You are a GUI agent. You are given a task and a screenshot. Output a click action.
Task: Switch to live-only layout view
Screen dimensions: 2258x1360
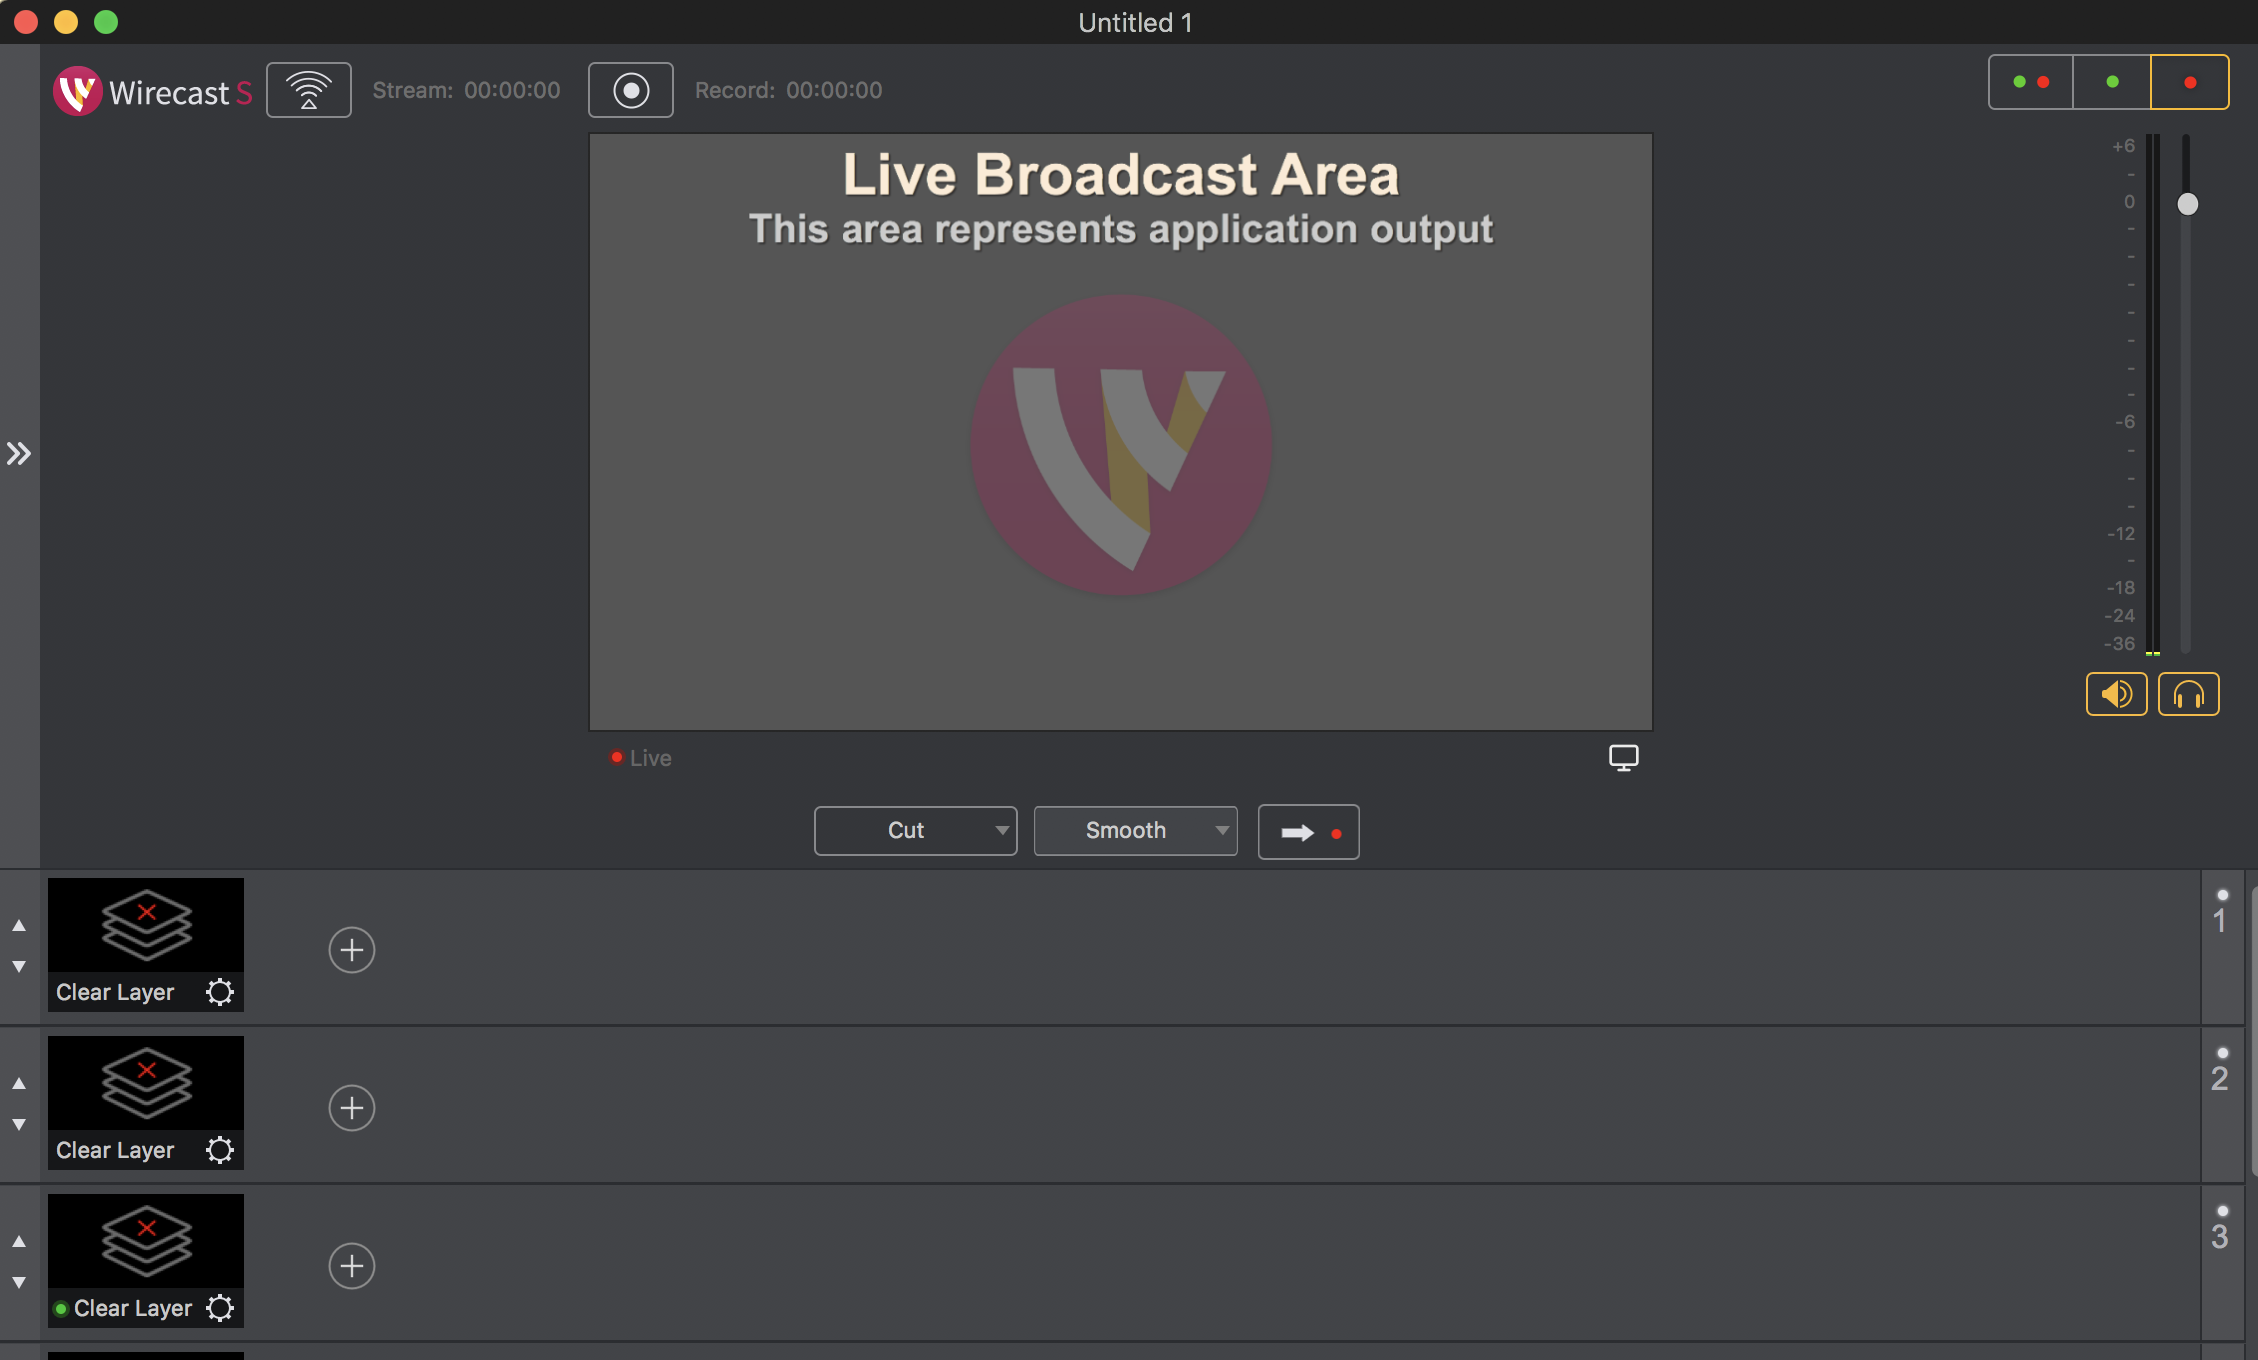coord(2189,82)
